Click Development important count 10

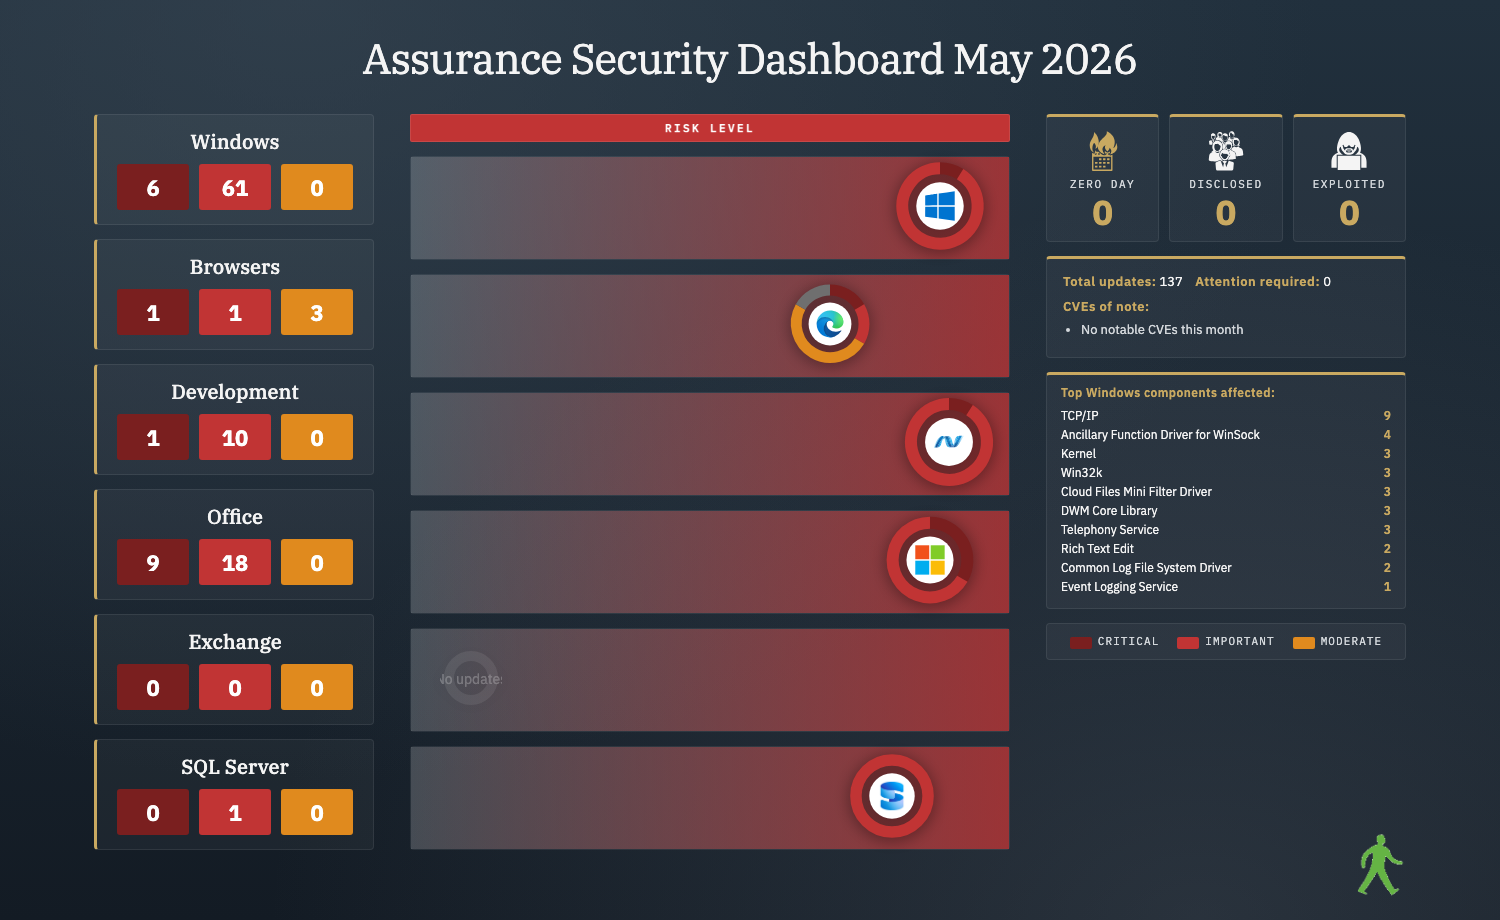235,437
